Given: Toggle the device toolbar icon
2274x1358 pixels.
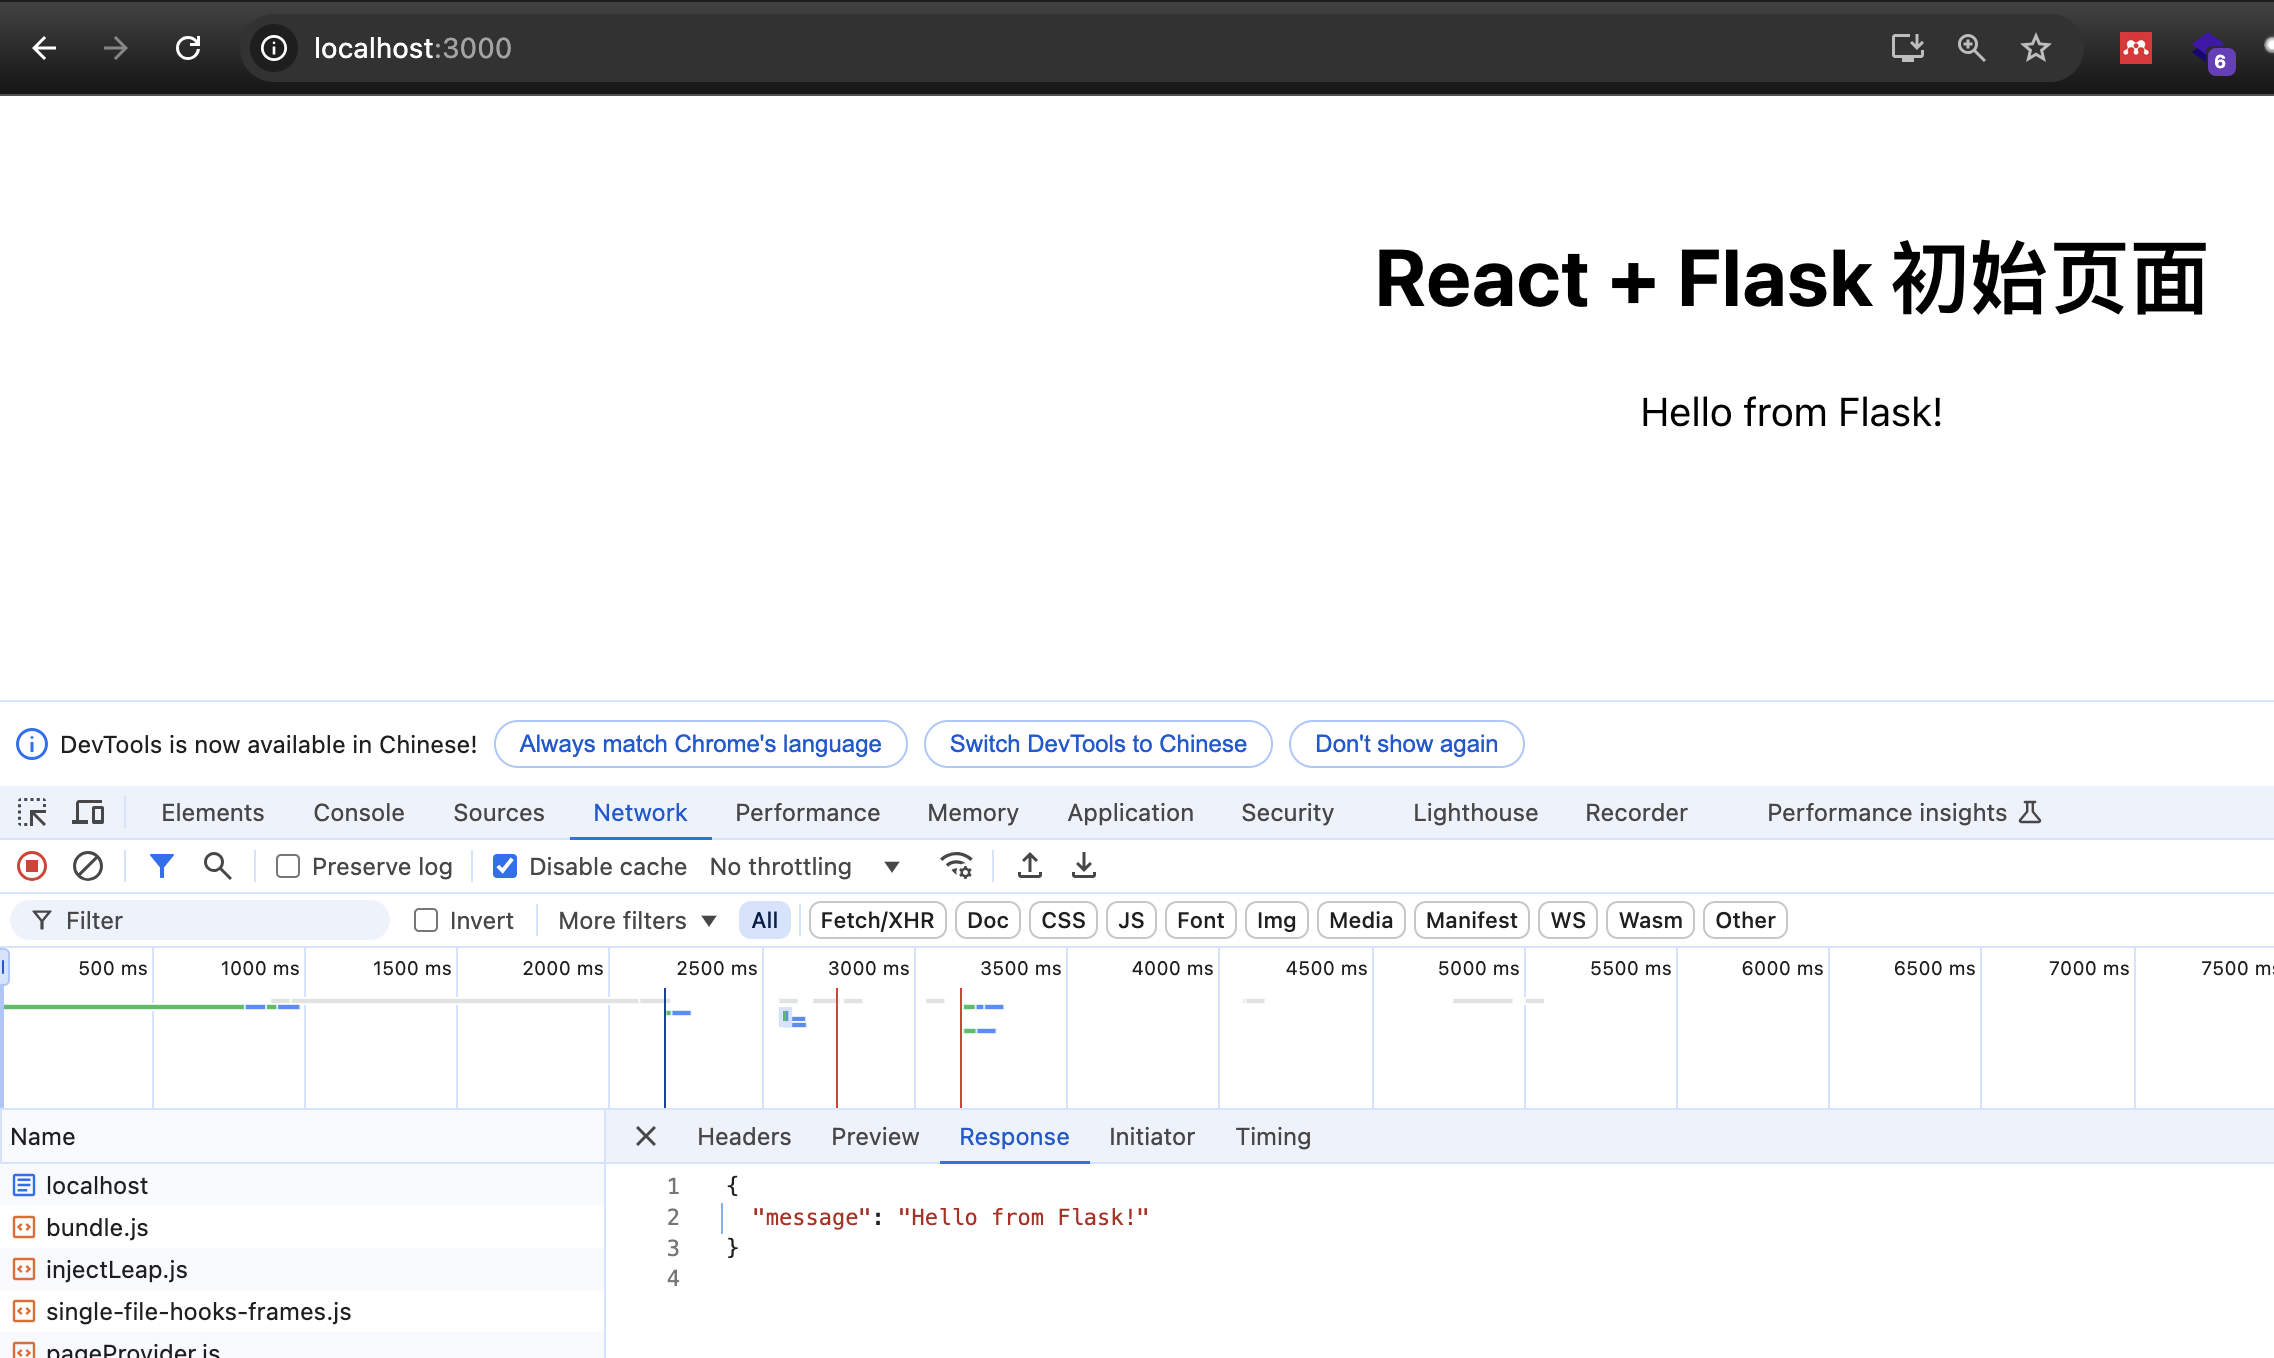Looking at the screenshot, I should point(88,812).
